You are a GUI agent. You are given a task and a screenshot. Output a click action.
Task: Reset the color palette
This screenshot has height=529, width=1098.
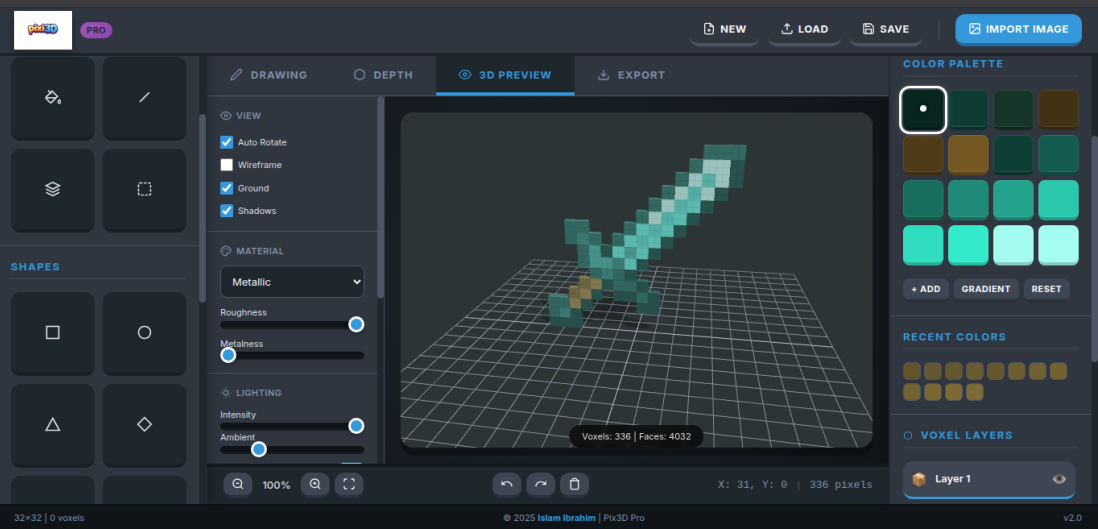(x=1047, y=289)
